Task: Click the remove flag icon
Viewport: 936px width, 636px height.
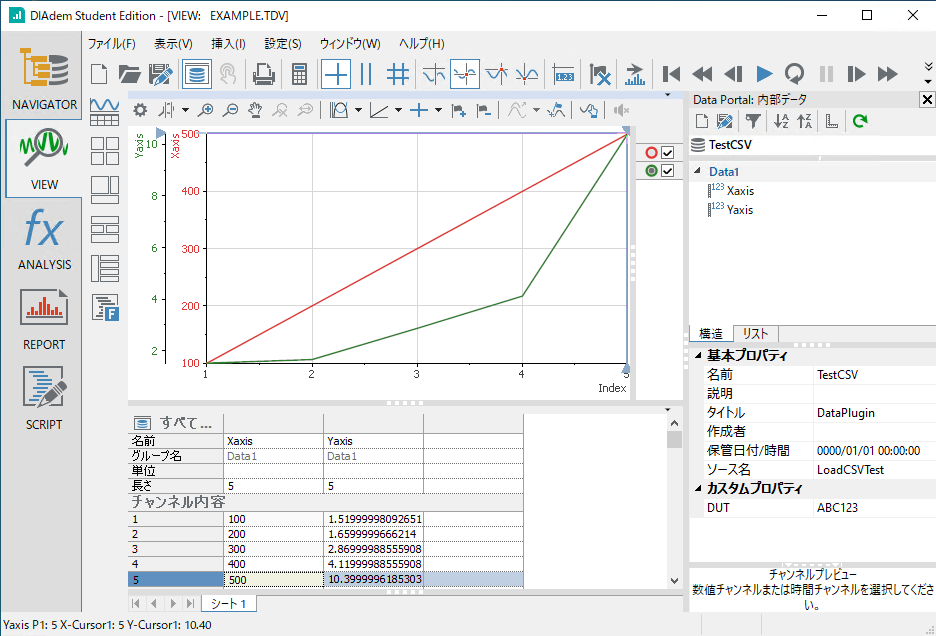Action: point(484,110)
